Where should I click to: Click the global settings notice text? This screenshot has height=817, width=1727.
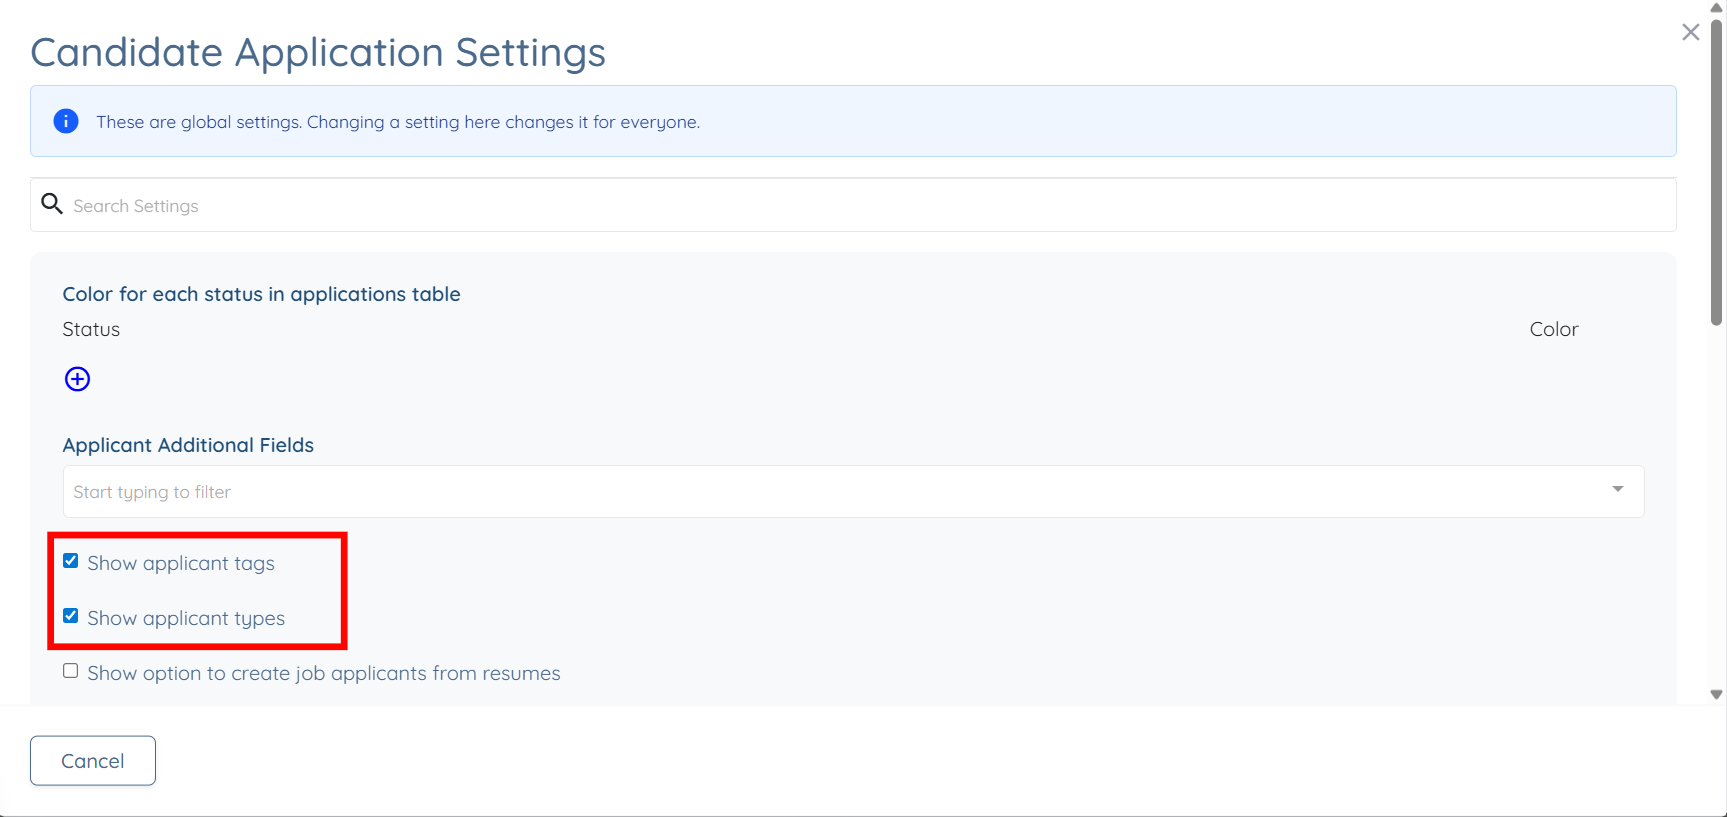pos(398,122)
